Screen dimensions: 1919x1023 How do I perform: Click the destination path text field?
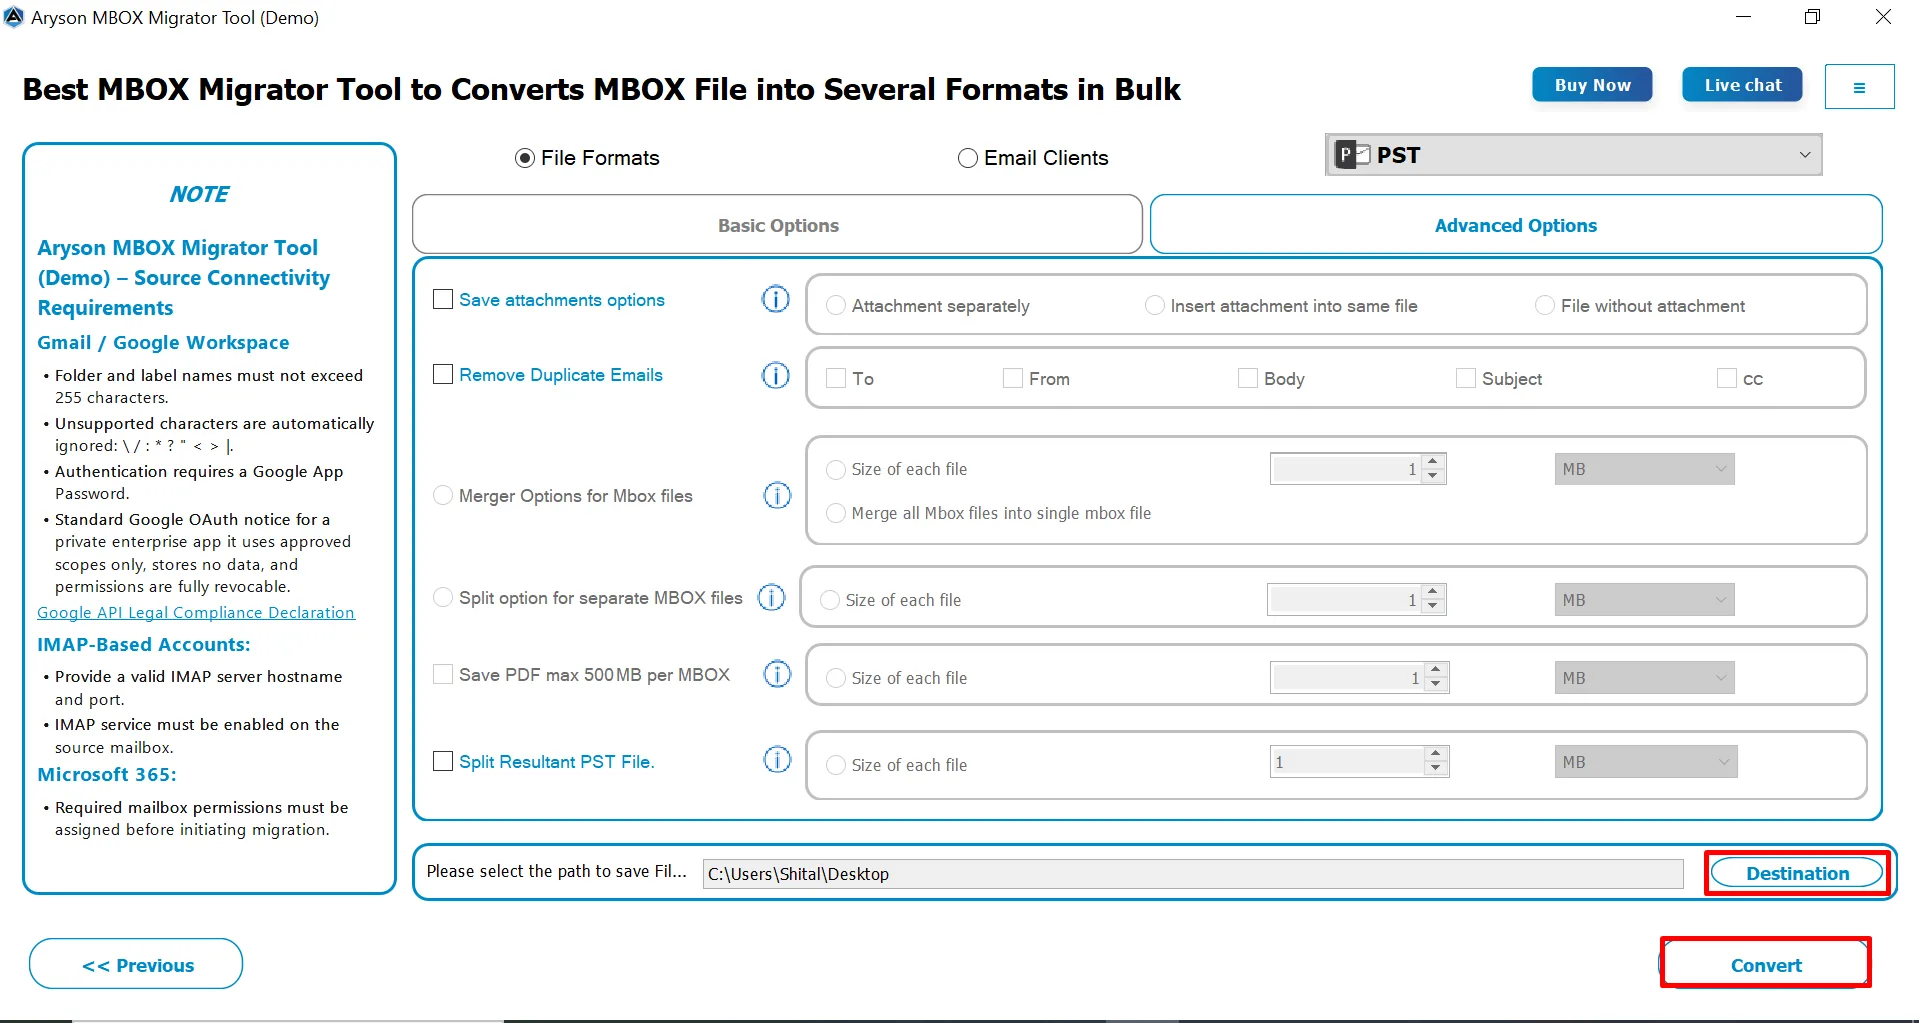click(1192, 874)
